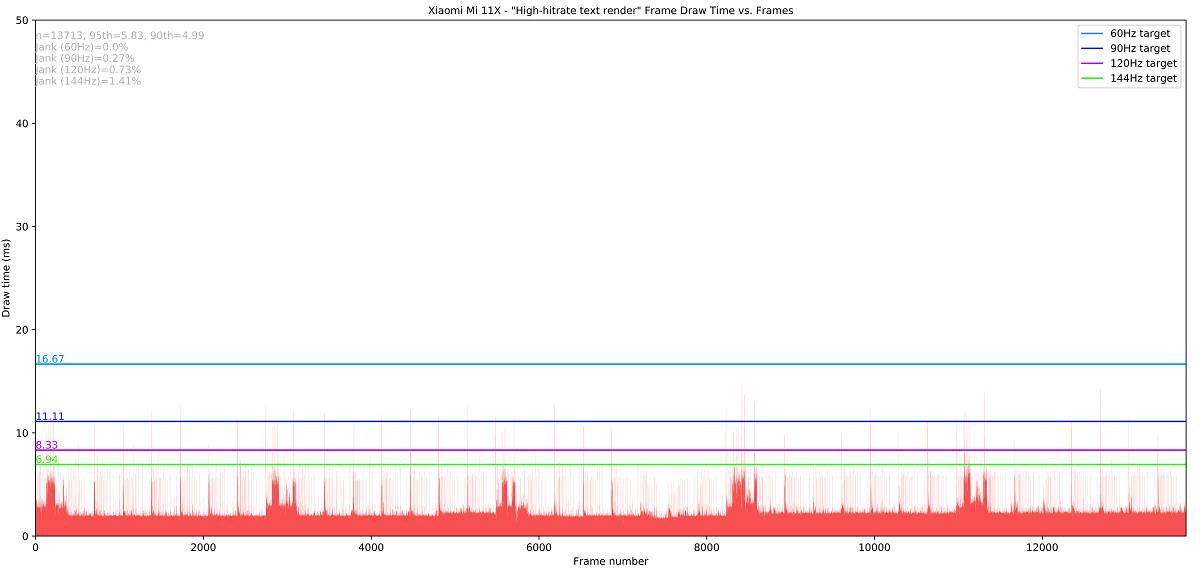Click the x-axis tick value 8000
The image size is (1200, 575).
[707, 547]
